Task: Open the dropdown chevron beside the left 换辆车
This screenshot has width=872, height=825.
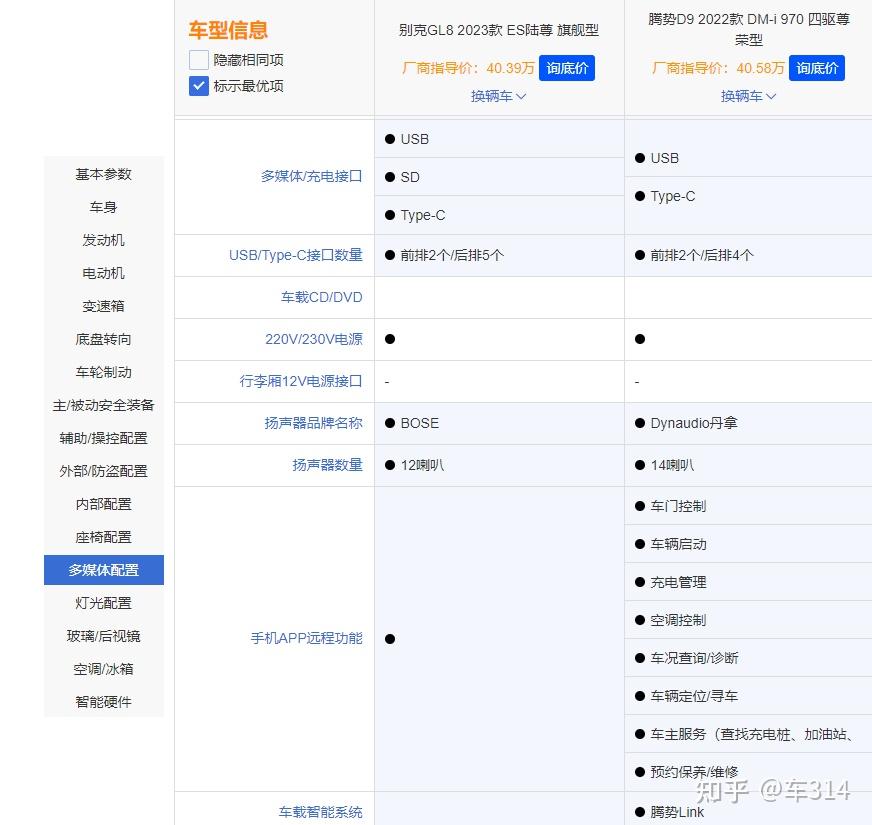Action: [520, 96]
